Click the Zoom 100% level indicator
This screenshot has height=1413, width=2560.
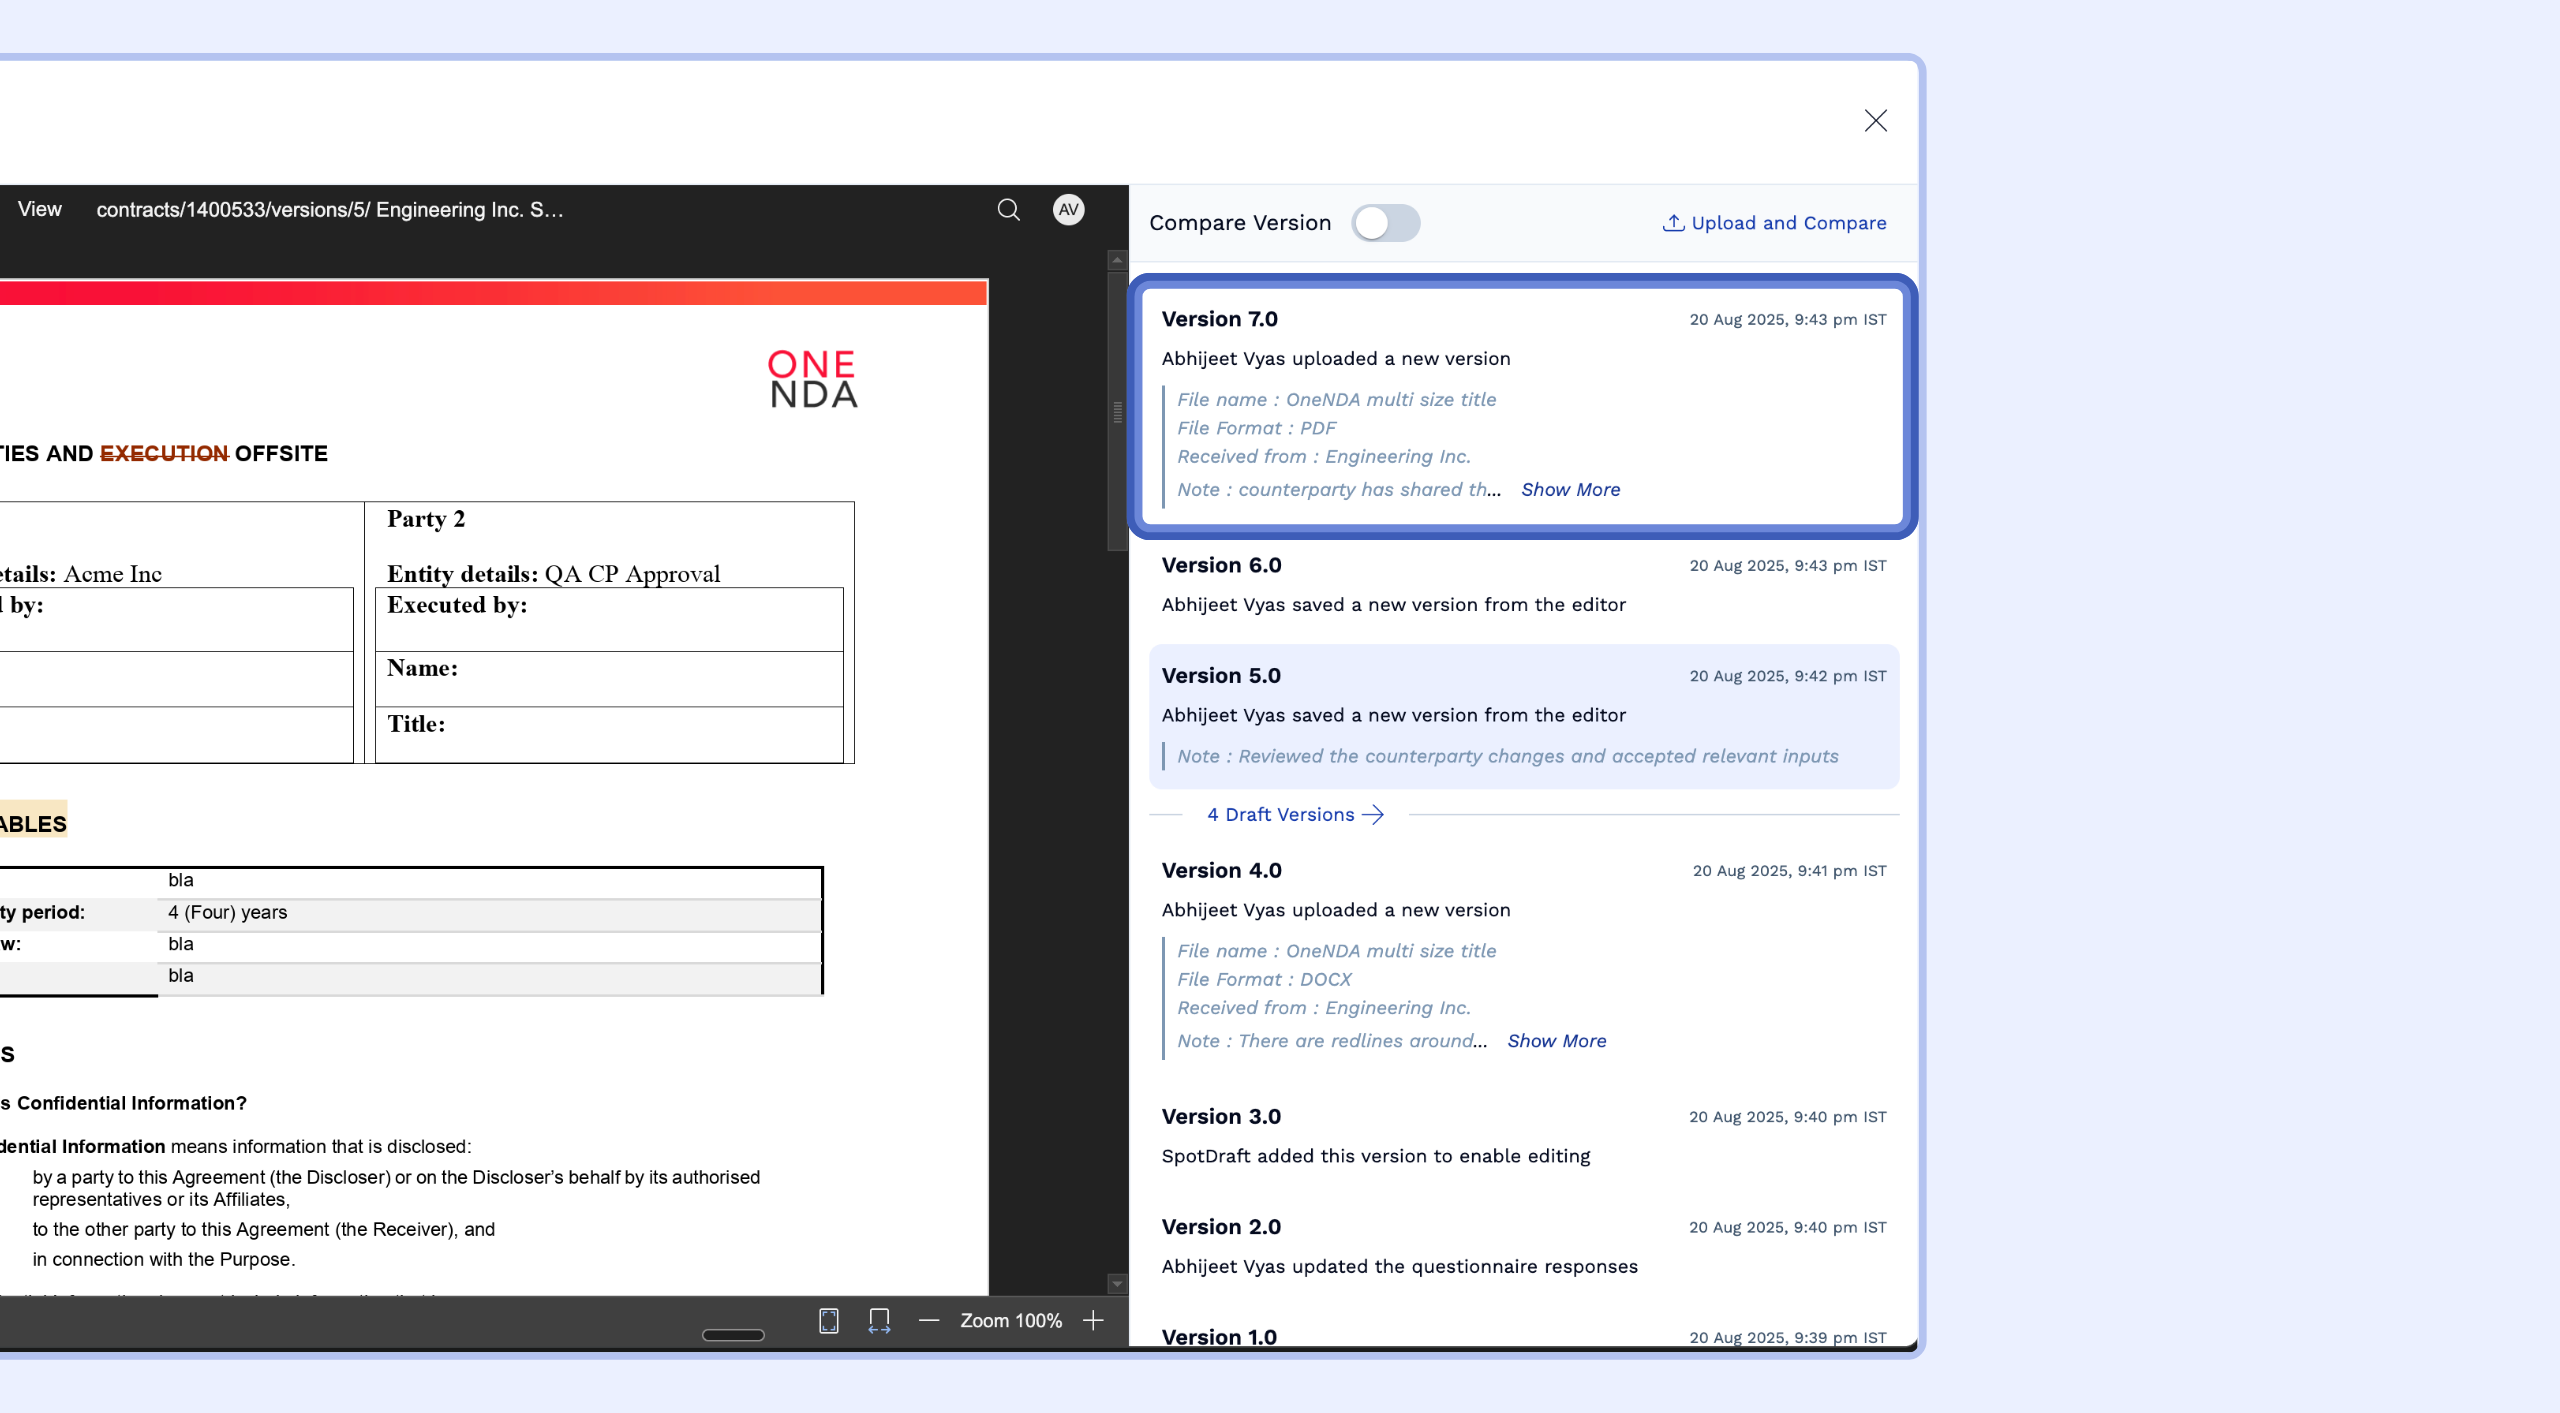[x=1011, y=1320]
